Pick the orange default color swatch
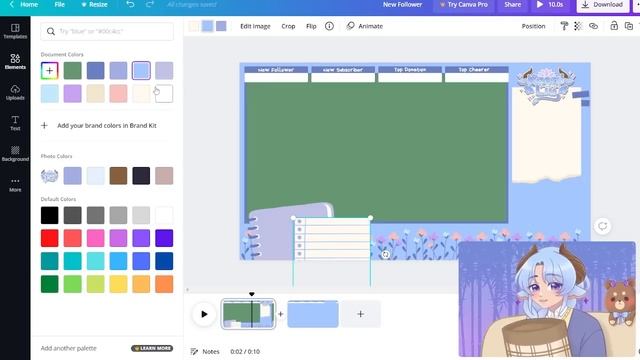 click(164, 284)
